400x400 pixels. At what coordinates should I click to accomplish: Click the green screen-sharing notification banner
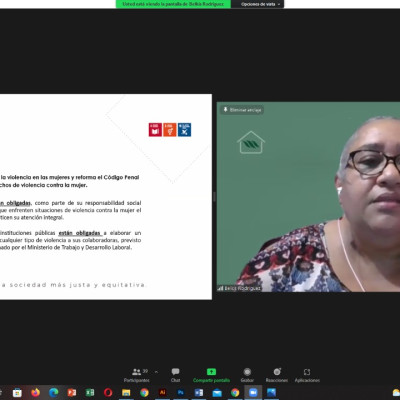click(173, 4)
